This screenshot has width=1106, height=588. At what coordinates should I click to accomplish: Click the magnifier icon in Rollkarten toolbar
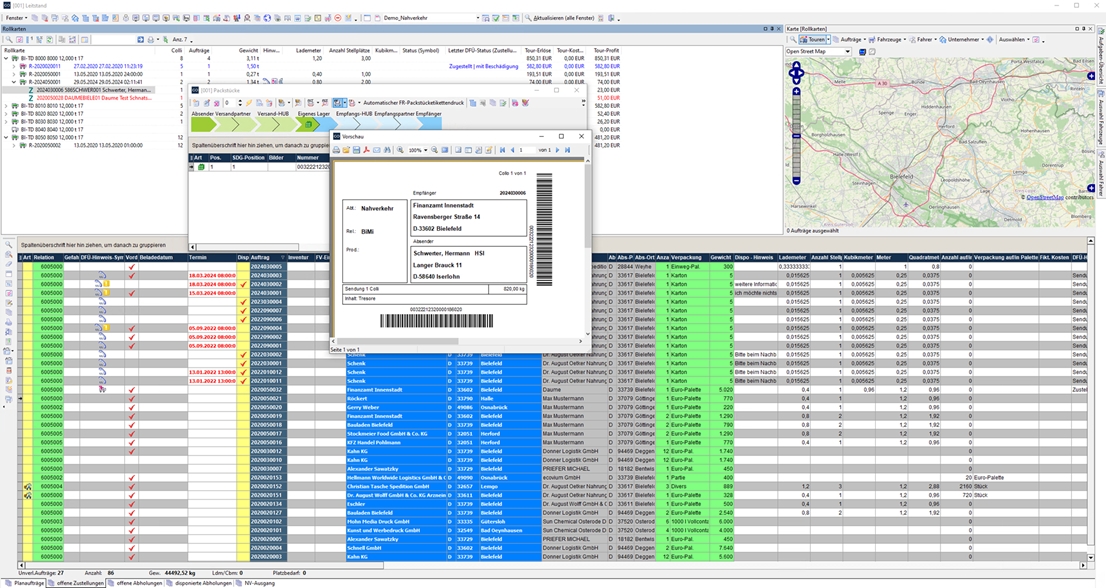[x=8, y=39]
